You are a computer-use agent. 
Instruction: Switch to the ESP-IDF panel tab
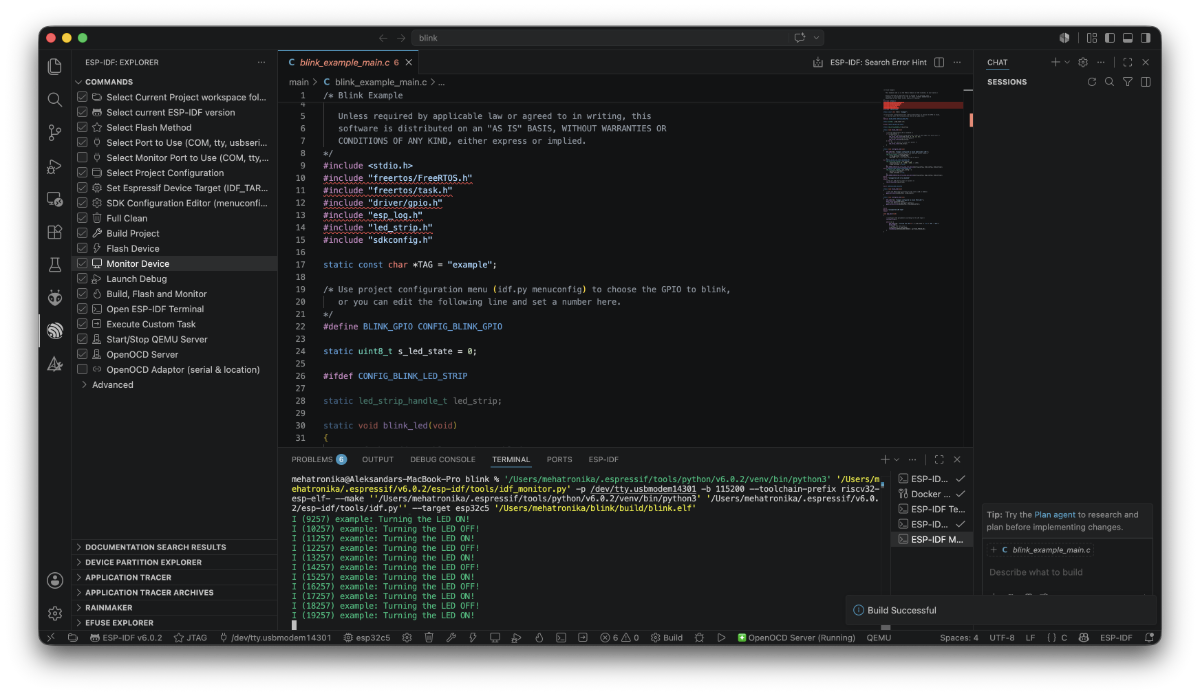pyautogui.click(x=603, y=459)
